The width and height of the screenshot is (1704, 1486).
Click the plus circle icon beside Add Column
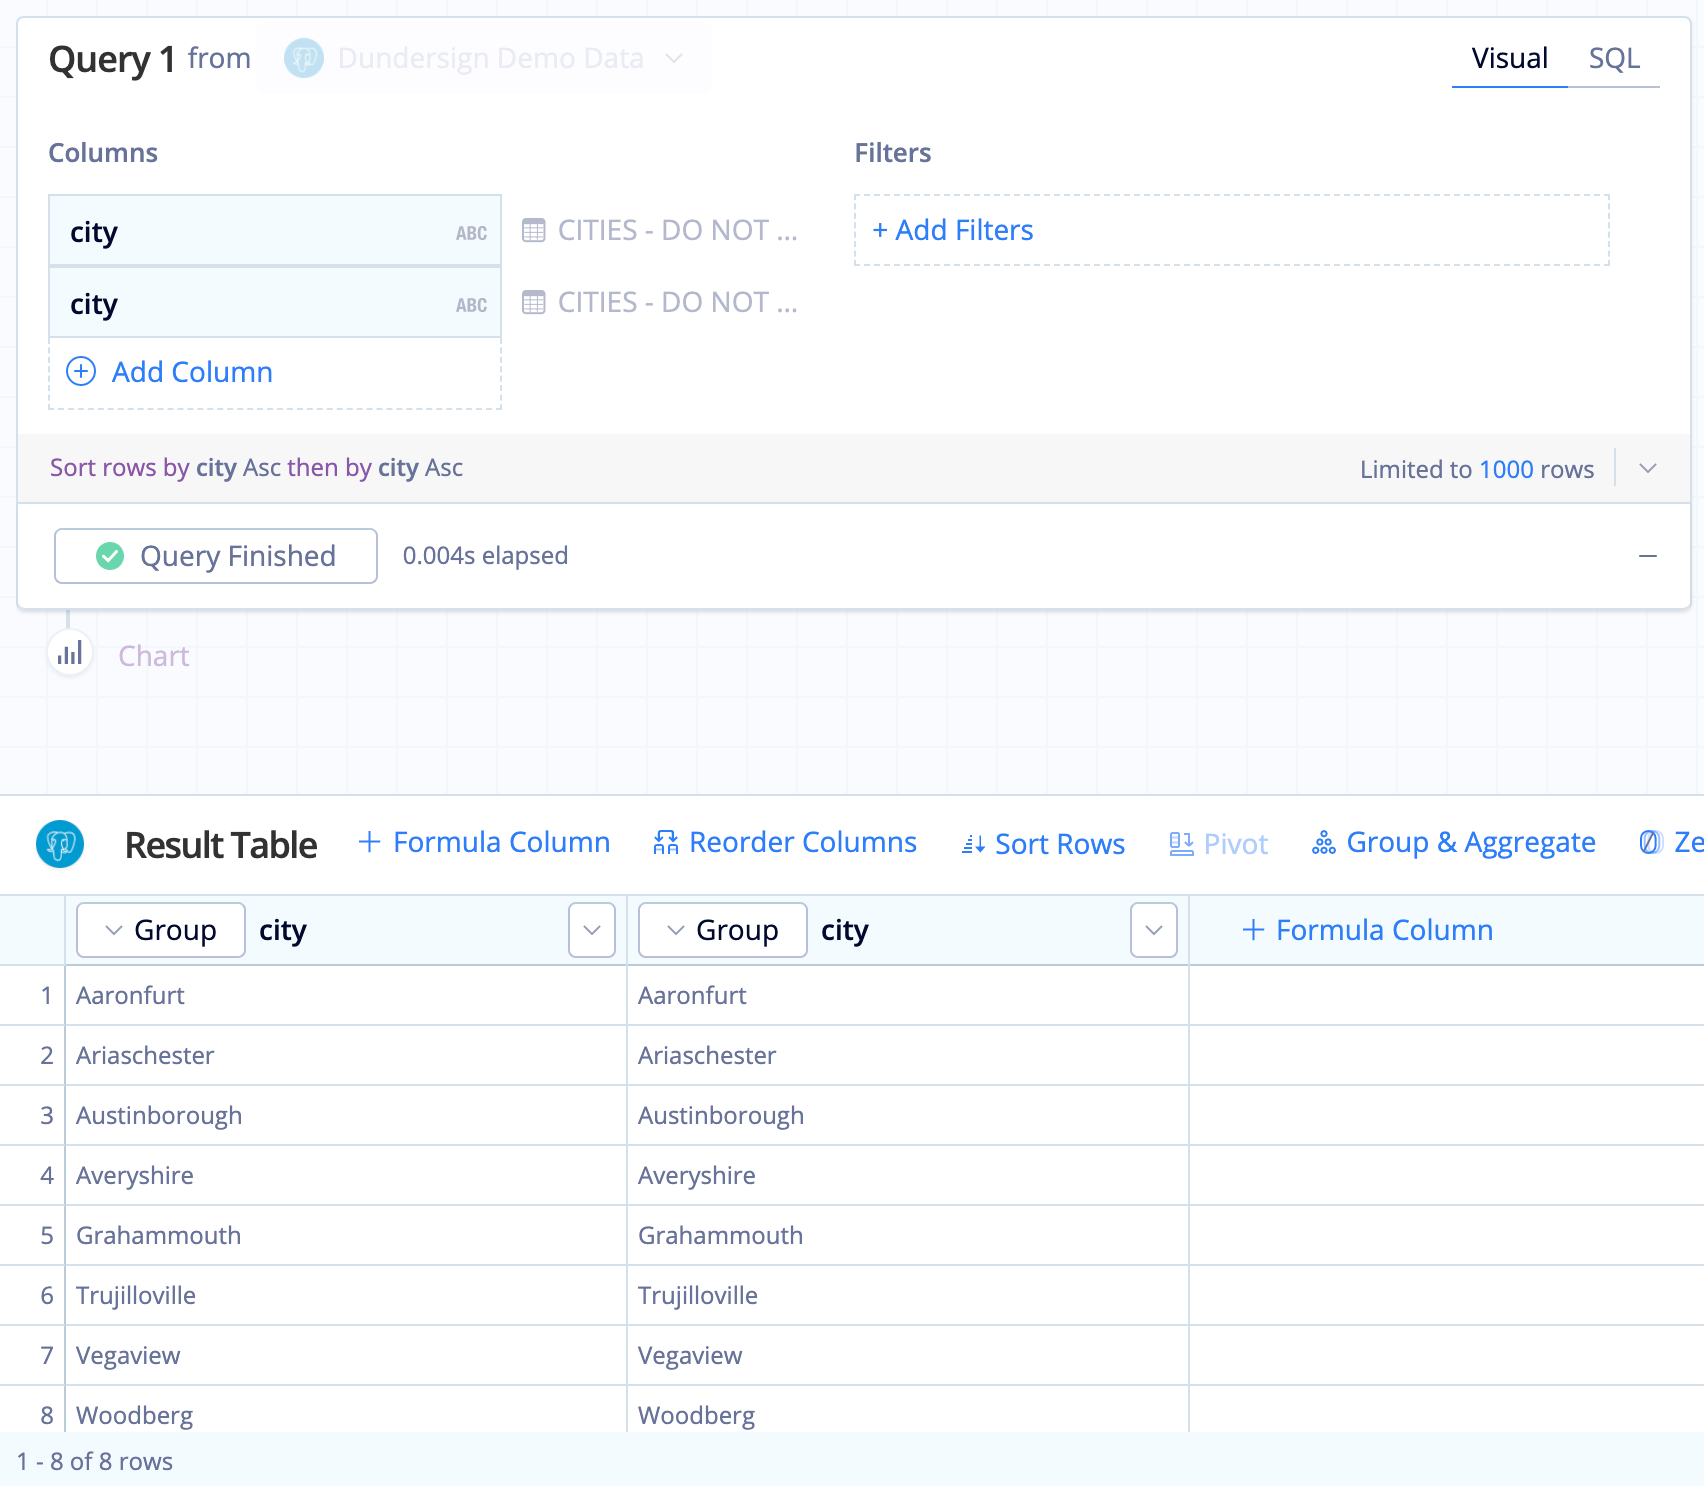[81, 372]
